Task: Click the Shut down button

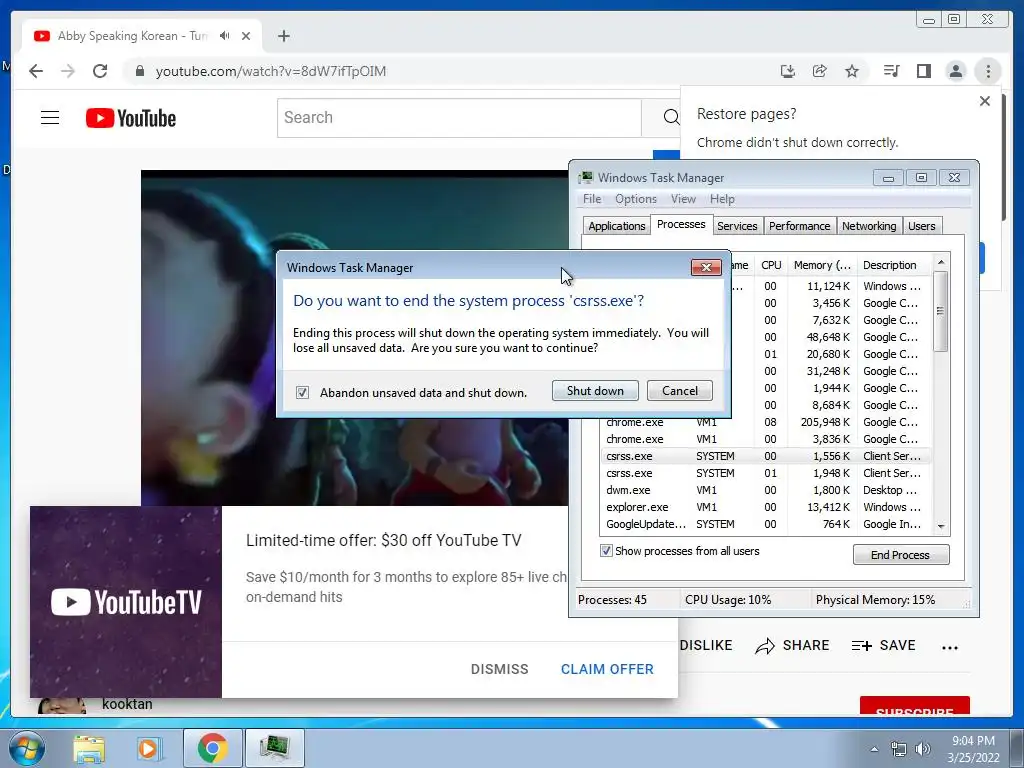Action: (595, 391)
